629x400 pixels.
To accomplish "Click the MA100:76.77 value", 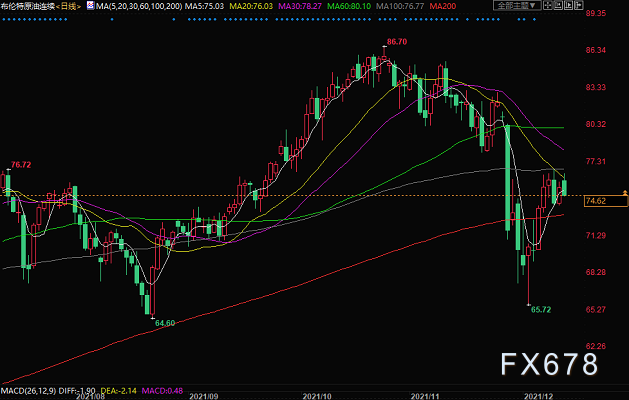I will (x=400, y=6).
